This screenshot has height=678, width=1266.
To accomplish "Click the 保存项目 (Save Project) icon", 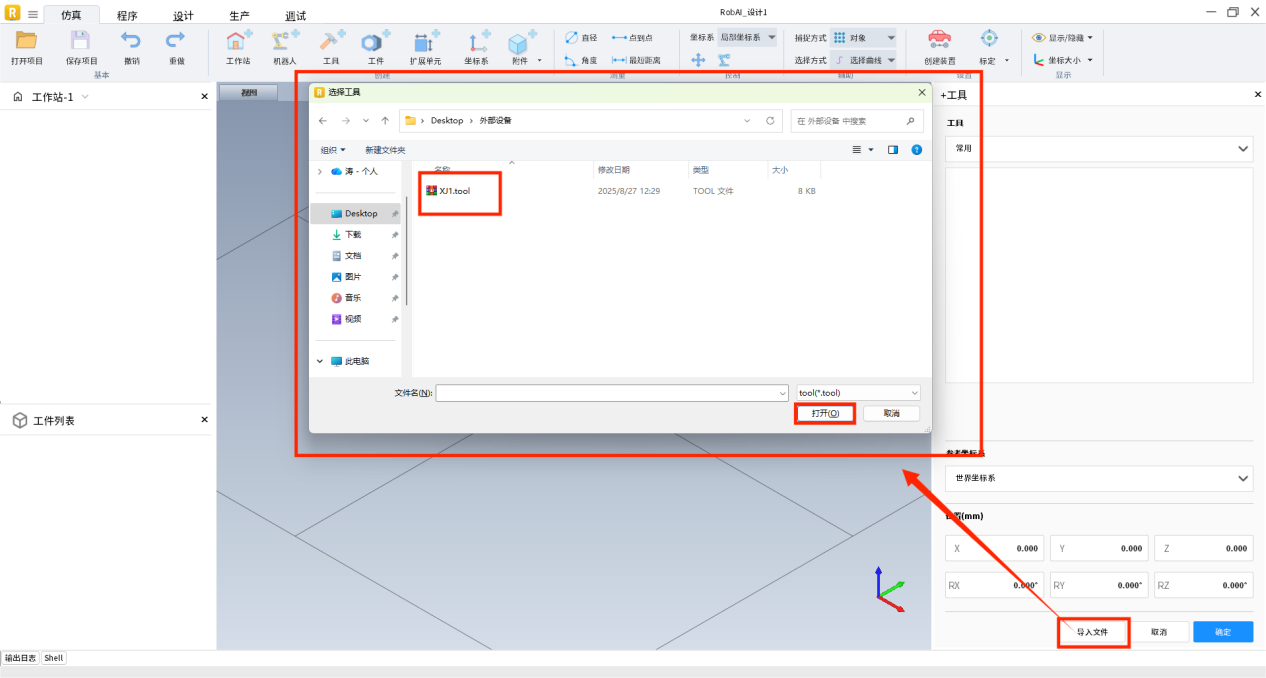I will pos(80,41).
